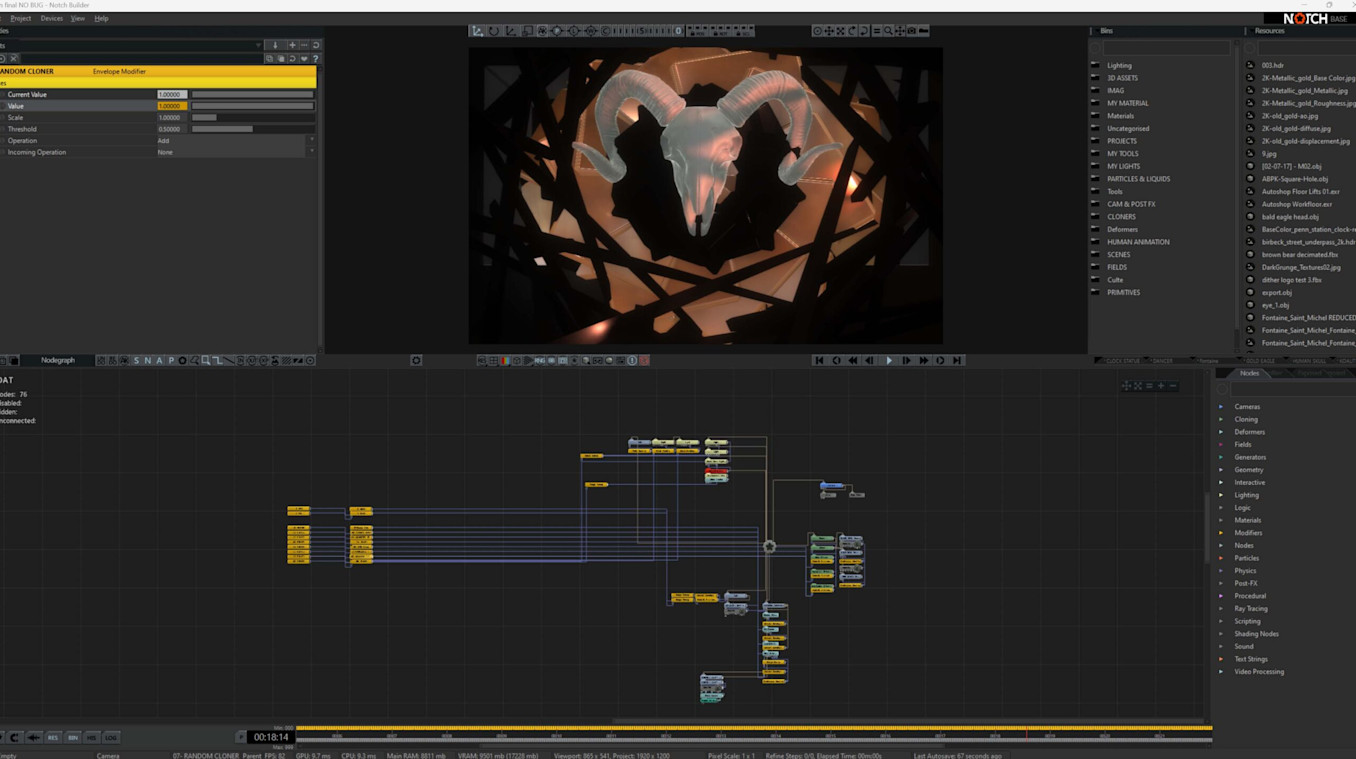1356x759 pixels.
Task: Click the Current Value input field
Action: point(171,94)
